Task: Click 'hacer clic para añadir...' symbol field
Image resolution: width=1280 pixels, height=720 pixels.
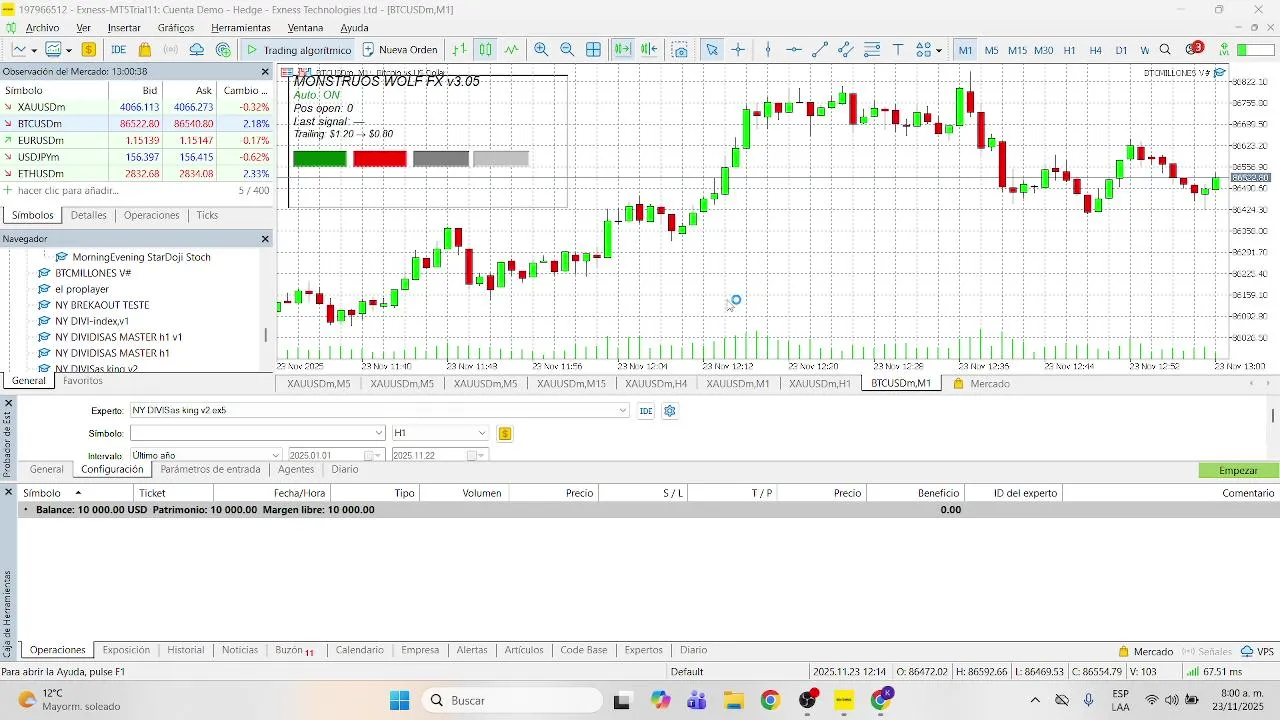Action: coord(67,190)
